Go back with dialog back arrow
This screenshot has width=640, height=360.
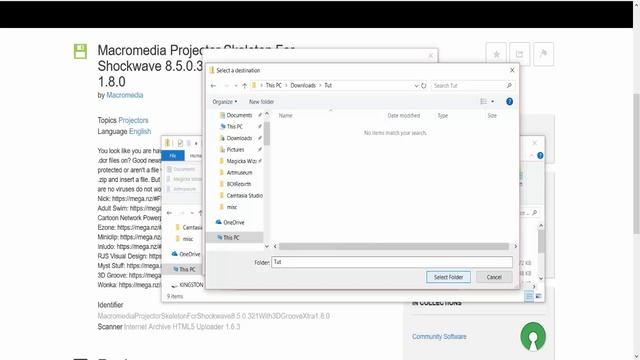pyautogui.click(x=213, y=86)
